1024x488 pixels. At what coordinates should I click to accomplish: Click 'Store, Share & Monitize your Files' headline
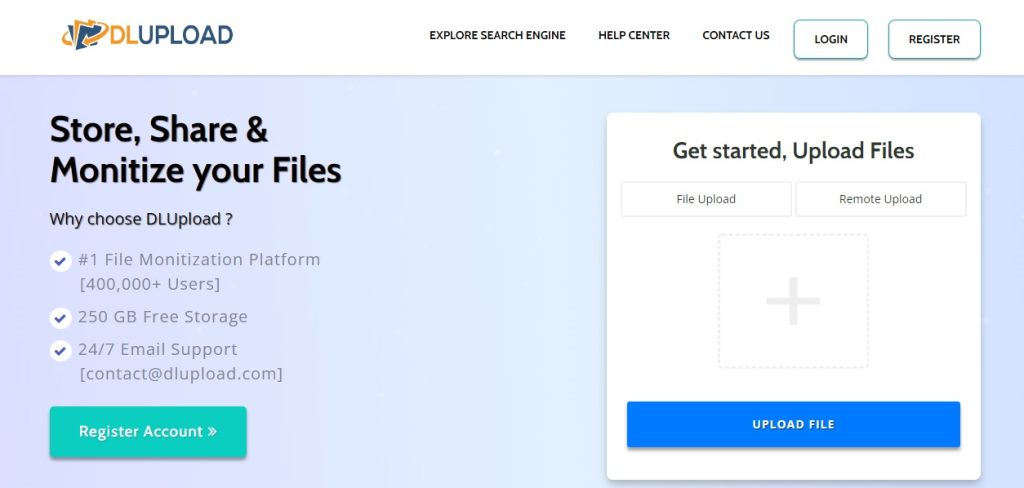click(195, 150)
